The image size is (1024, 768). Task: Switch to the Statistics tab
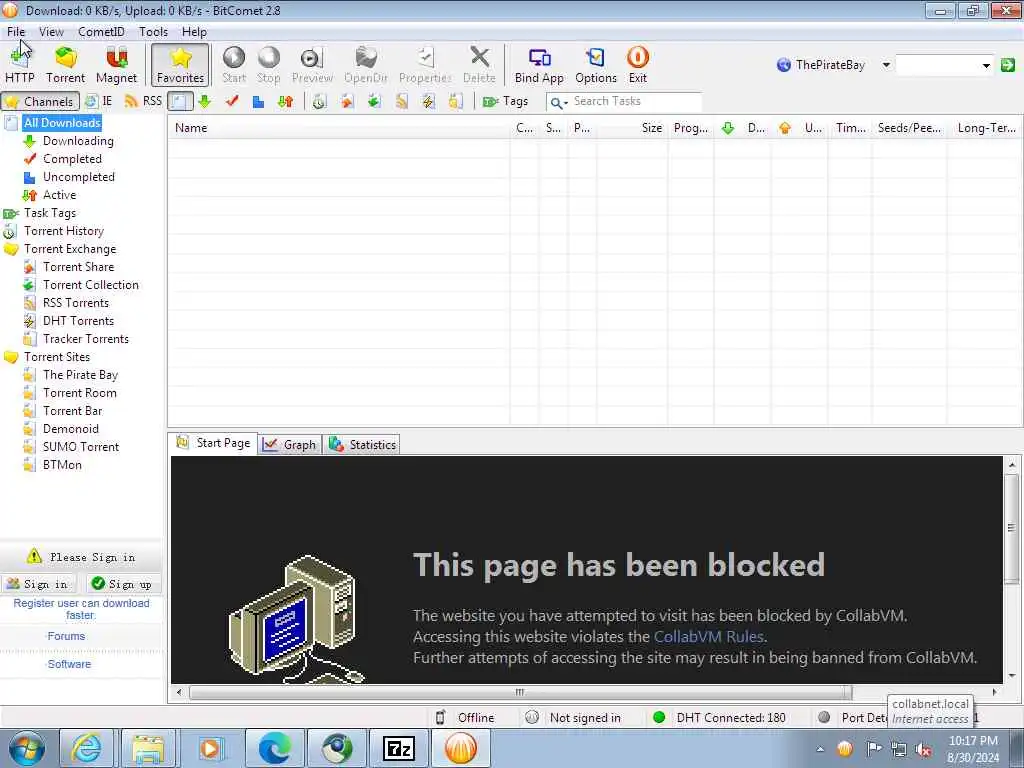click(362, 445)
